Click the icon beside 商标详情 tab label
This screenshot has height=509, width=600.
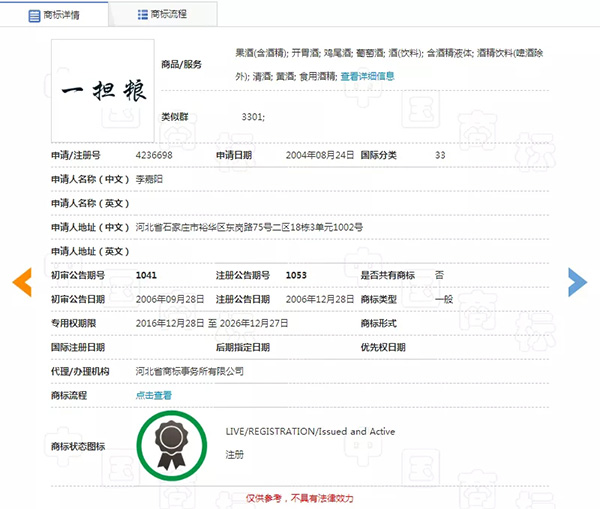pyautogui.click(x=24, y=16)
